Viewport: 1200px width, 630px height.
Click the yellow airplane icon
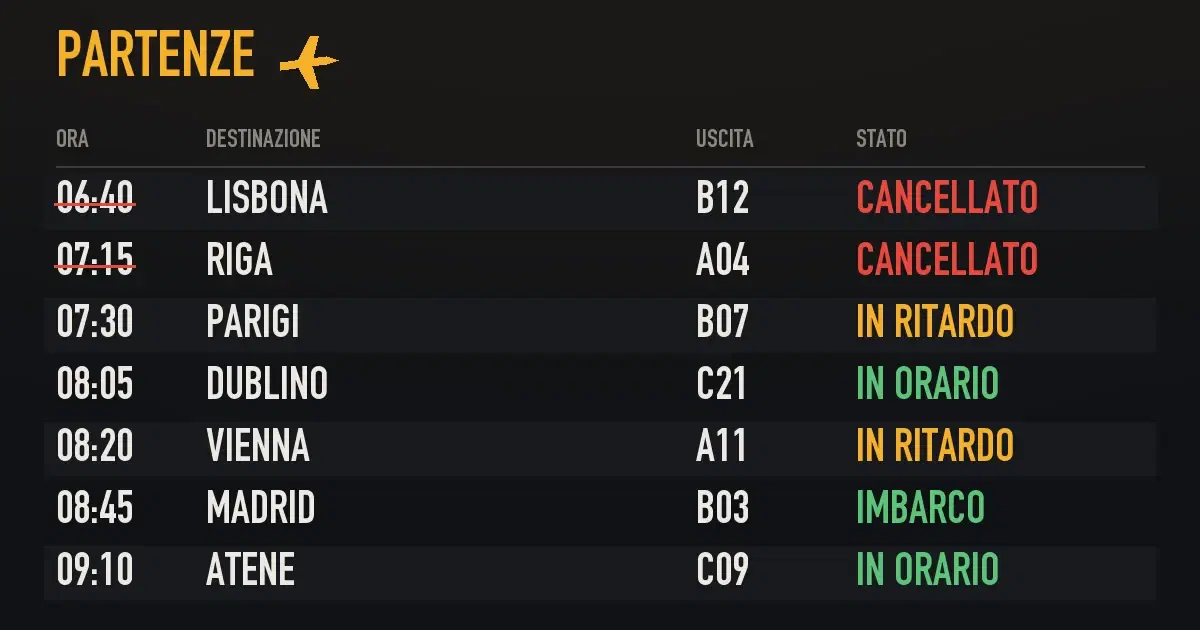point(309,62)
